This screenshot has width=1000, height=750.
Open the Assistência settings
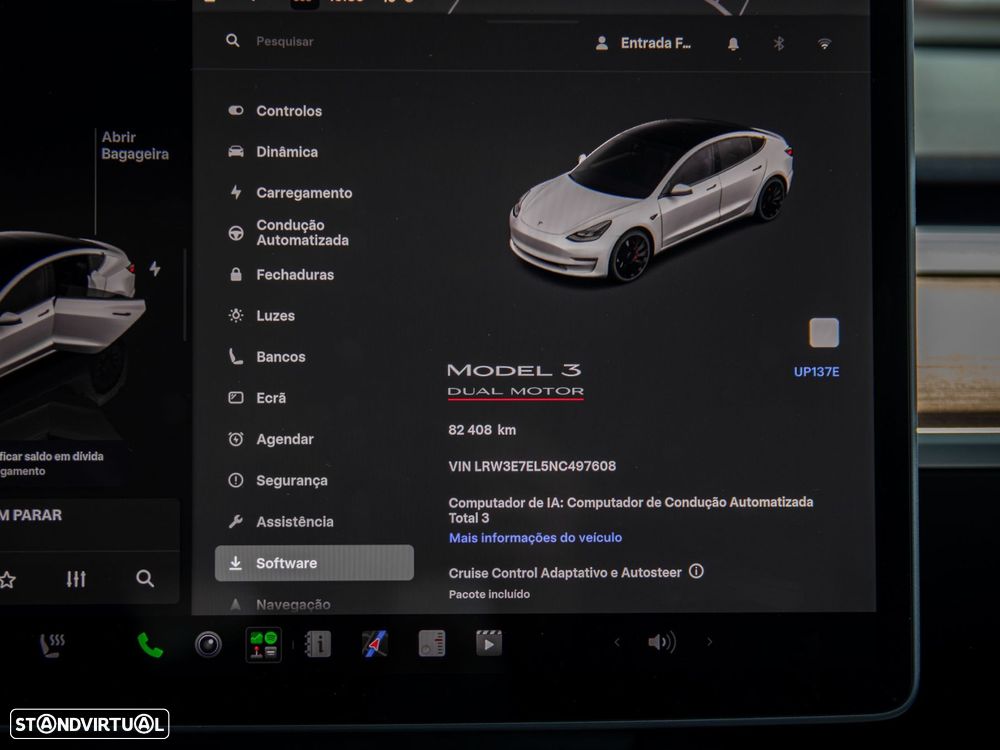(x=281, y=522)
